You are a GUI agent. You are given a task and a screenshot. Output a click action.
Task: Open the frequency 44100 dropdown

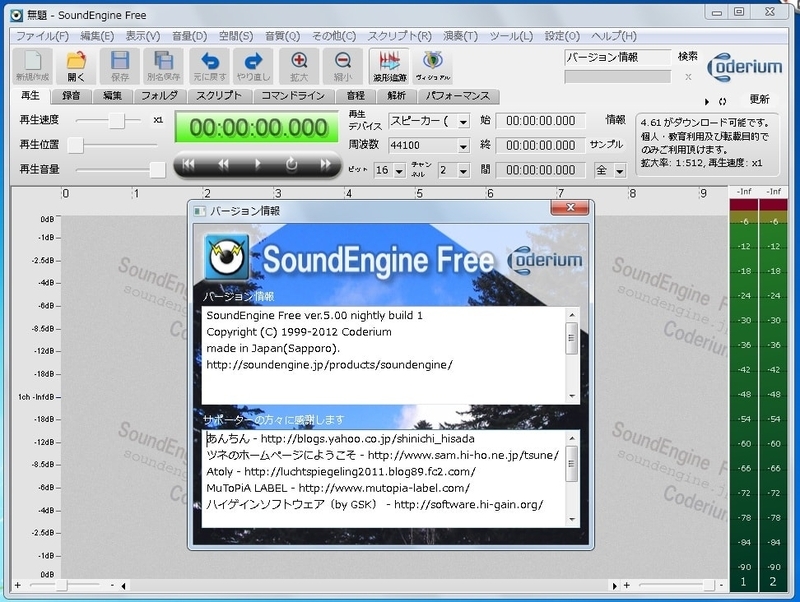point(463,146)
